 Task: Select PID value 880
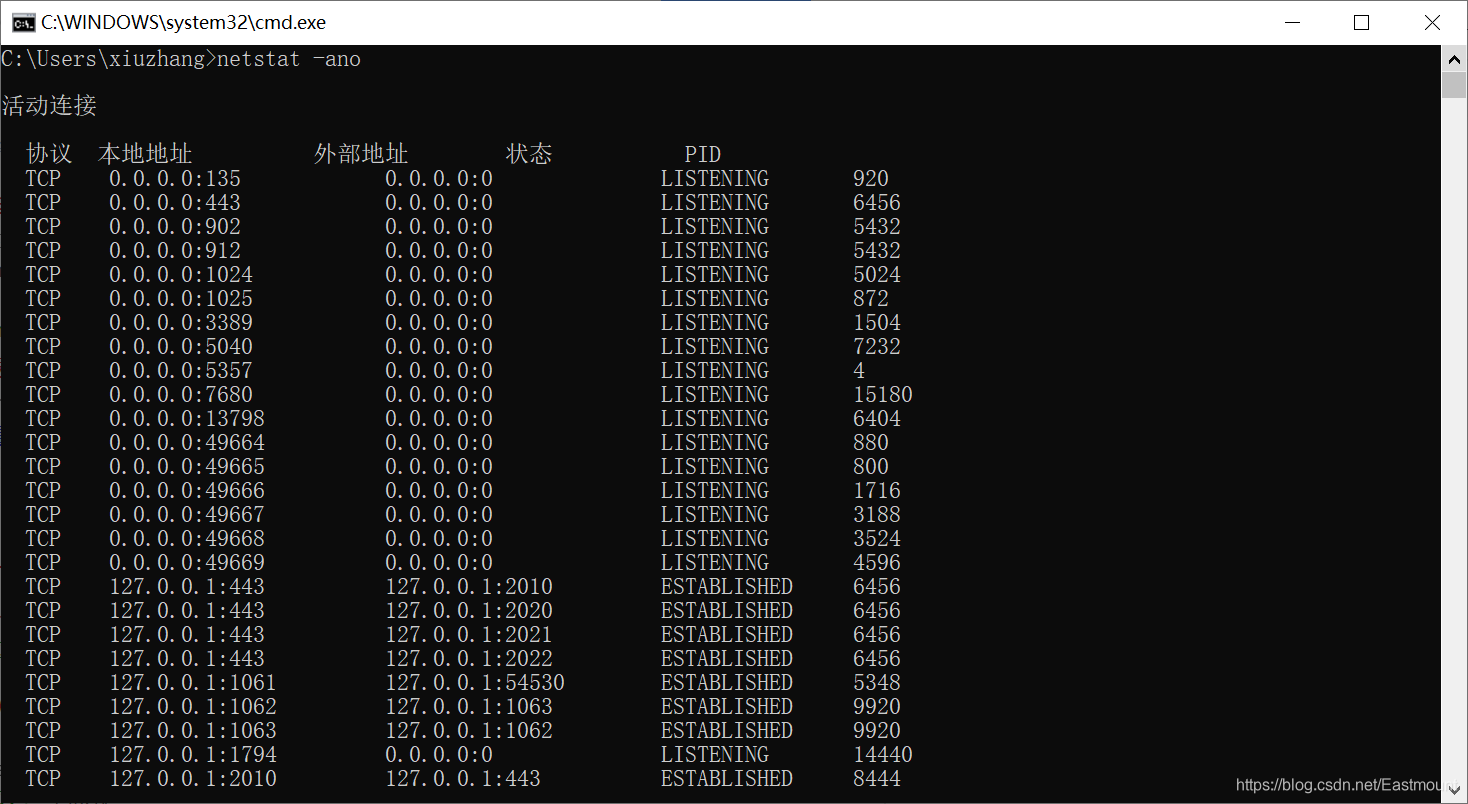(x=871, y=443)
